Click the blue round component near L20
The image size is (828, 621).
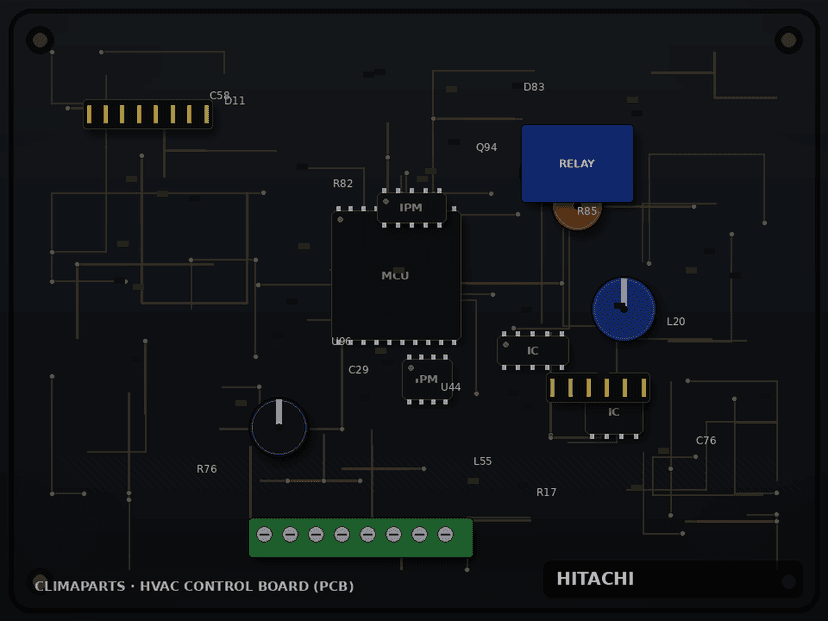coord(624,309)
